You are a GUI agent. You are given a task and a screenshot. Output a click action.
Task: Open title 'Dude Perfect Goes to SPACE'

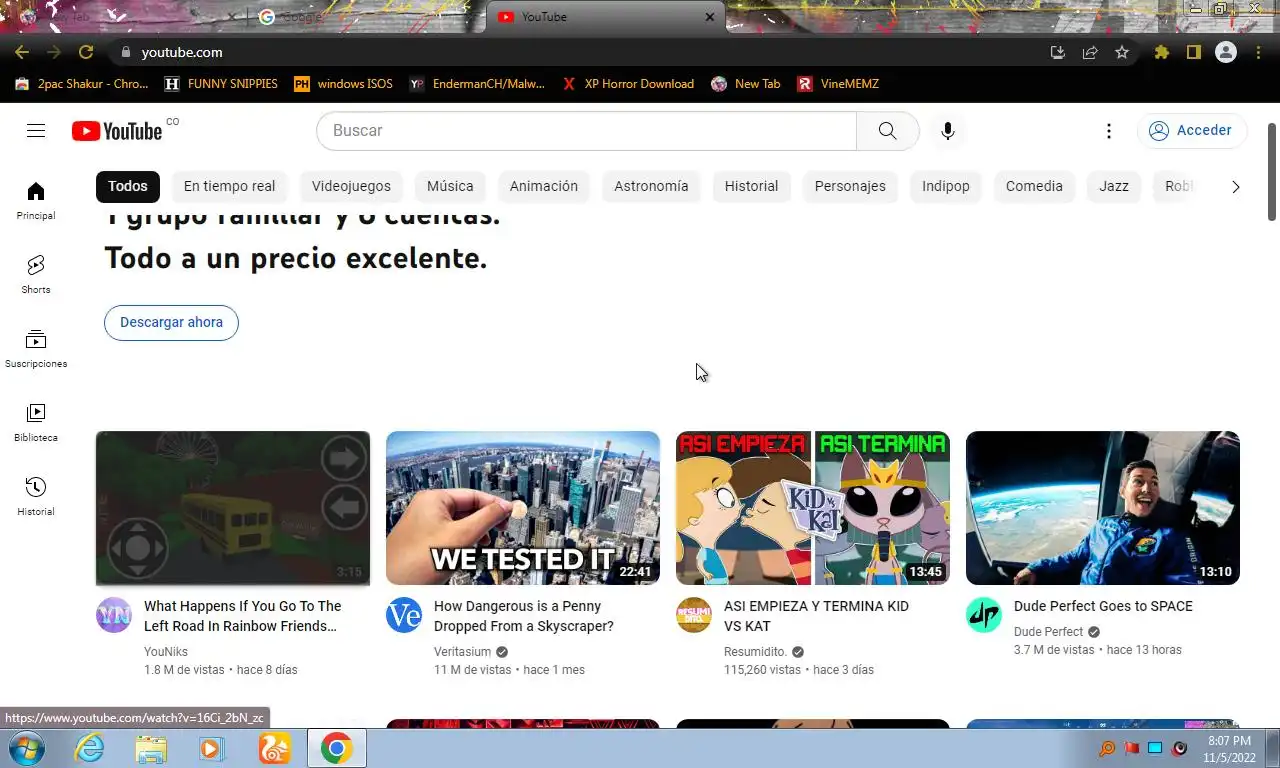(1103, 606)
